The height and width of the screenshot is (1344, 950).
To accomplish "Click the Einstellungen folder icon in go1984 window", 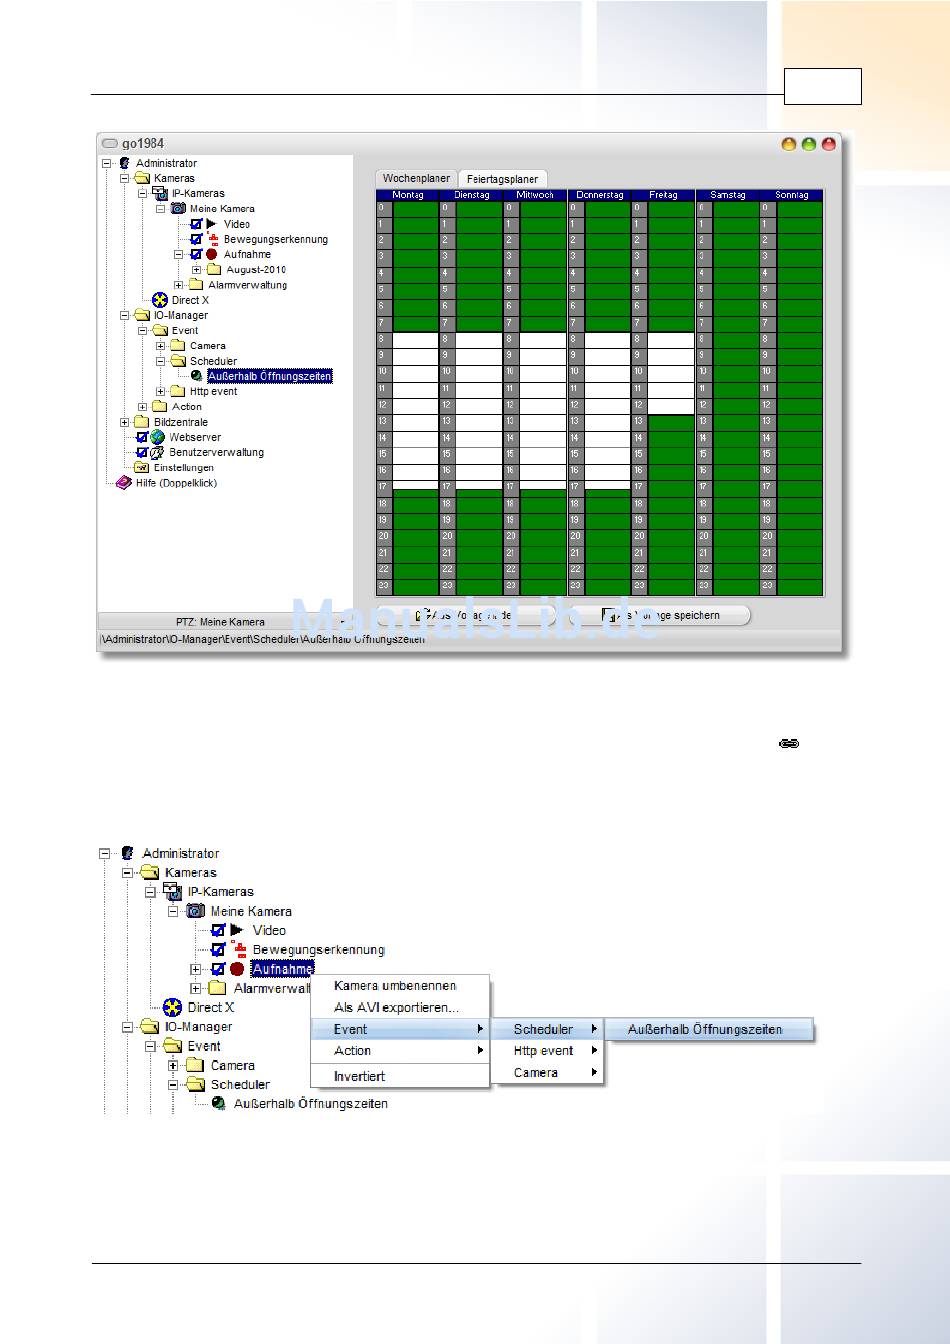I will coord(142,467).
